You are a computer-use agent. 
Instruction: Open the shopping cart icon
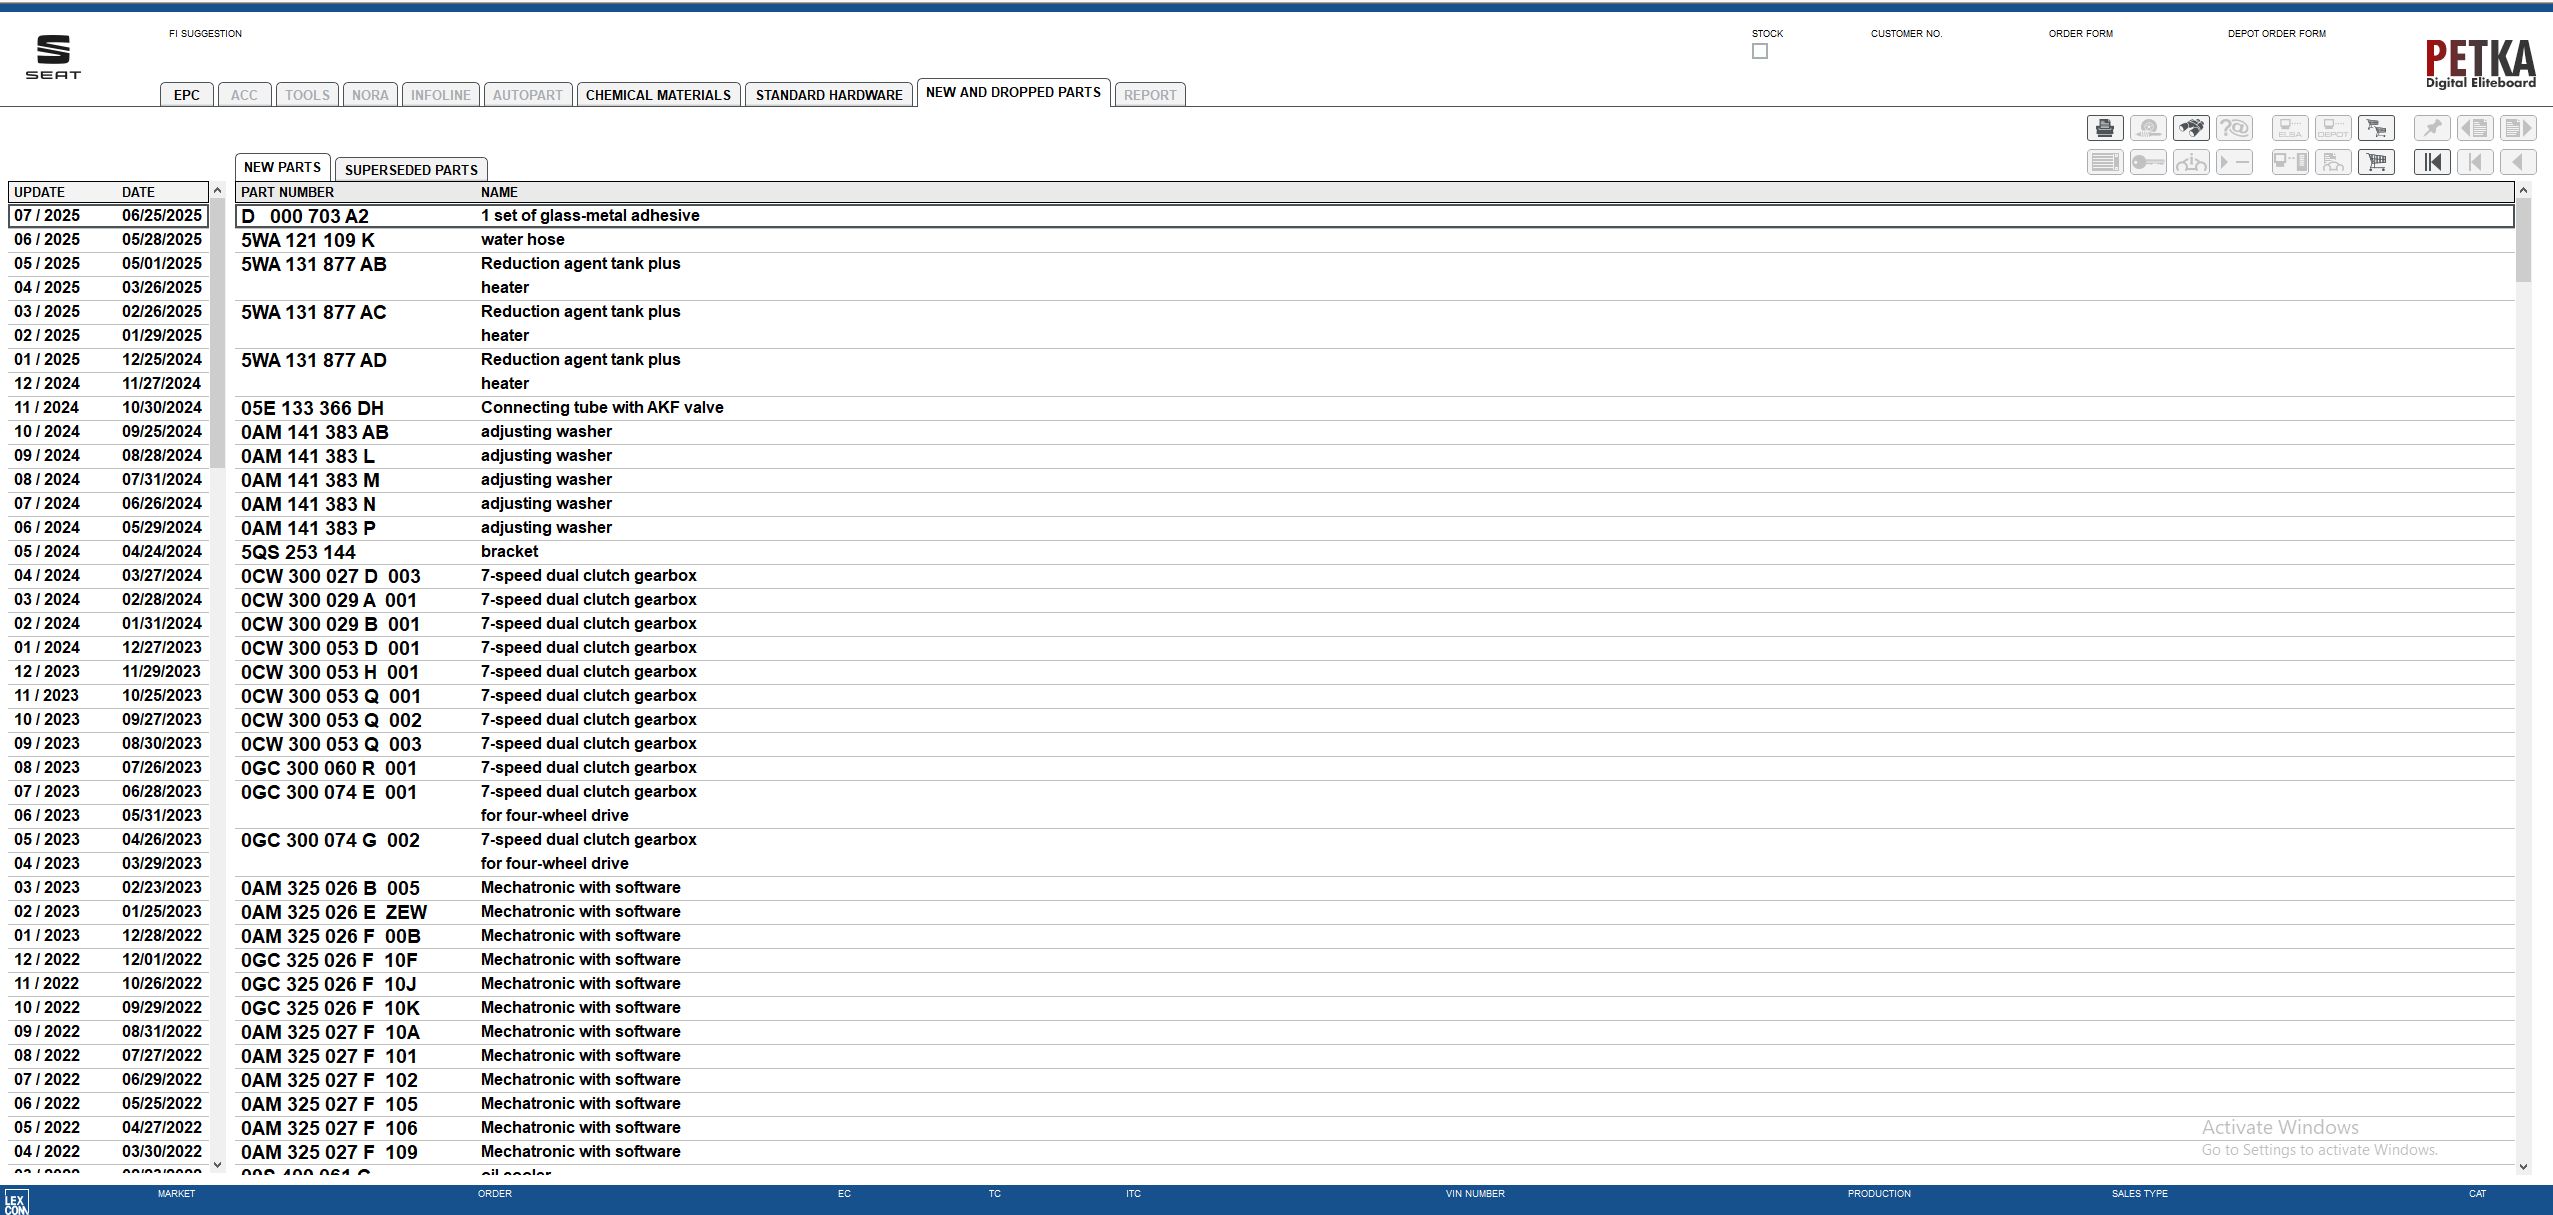coord(2377,161)
